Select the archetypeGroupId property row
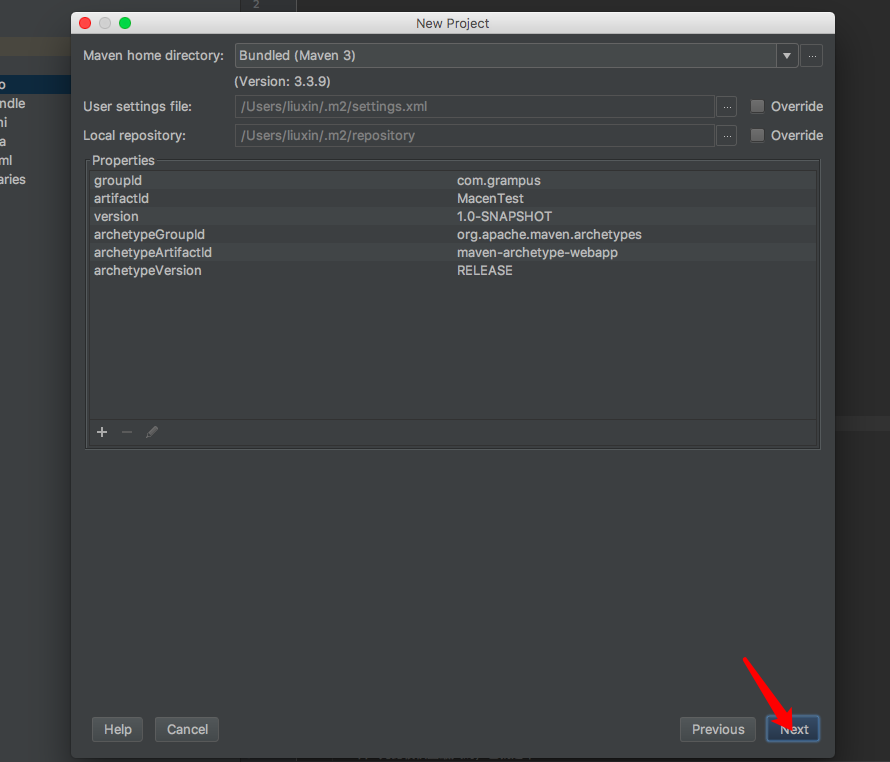Viewport: 890px width, 762px height. pyautogui.click(x=453, y=235)
